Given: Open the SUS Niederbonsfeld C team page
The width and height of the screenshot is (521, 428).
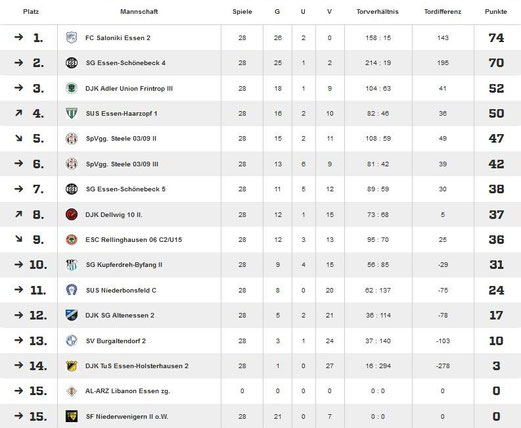Looking at the screenshot, I should 121,290.
